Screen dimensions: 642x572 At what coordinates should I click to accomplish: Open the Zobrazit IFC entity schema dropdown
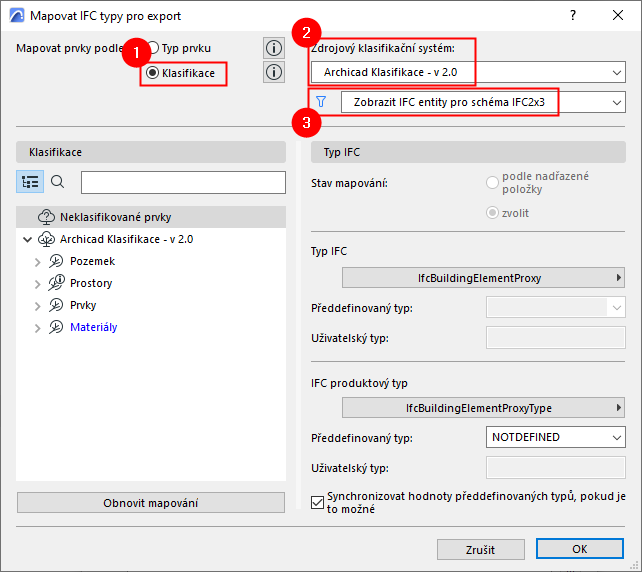click(x=483, y=102)
